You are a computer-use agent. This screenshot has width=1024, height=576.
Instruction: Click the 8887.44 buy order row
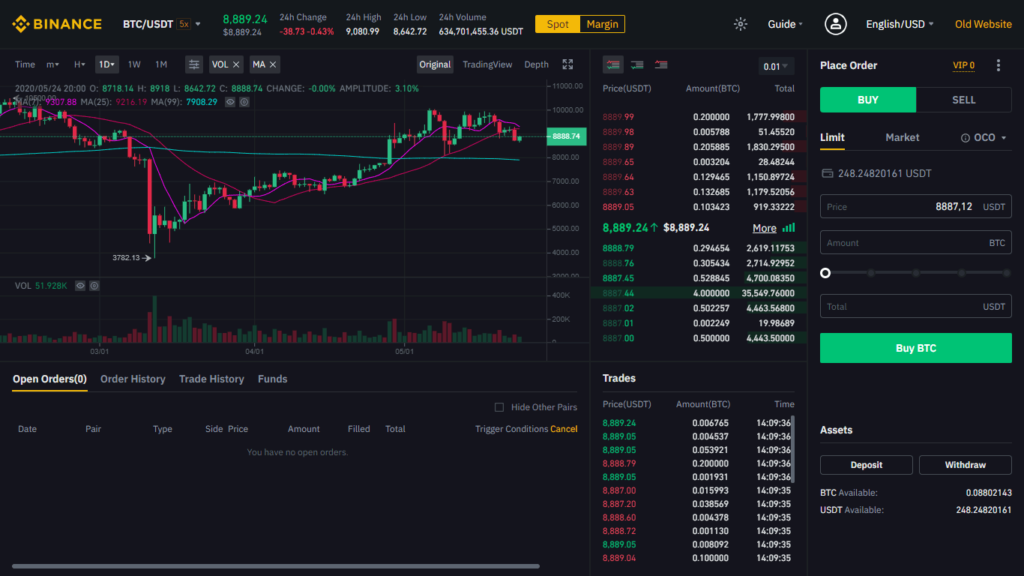698,293
